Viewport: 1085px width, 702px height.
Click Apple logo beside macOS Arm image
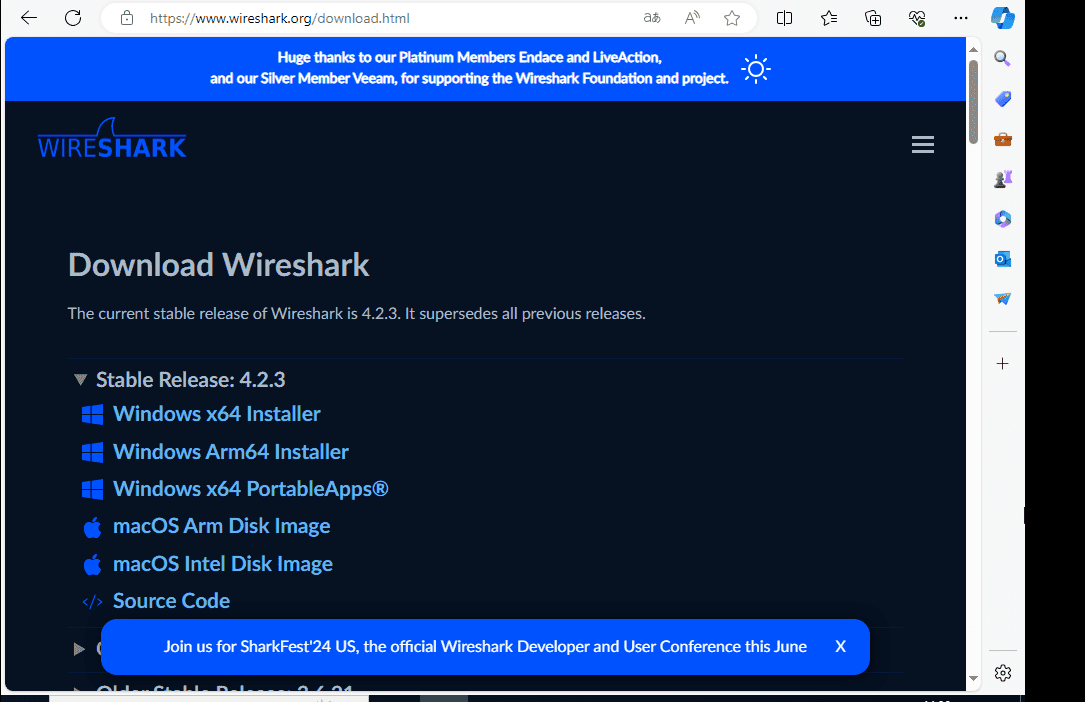pyautogui.click(x=92, y=527)
